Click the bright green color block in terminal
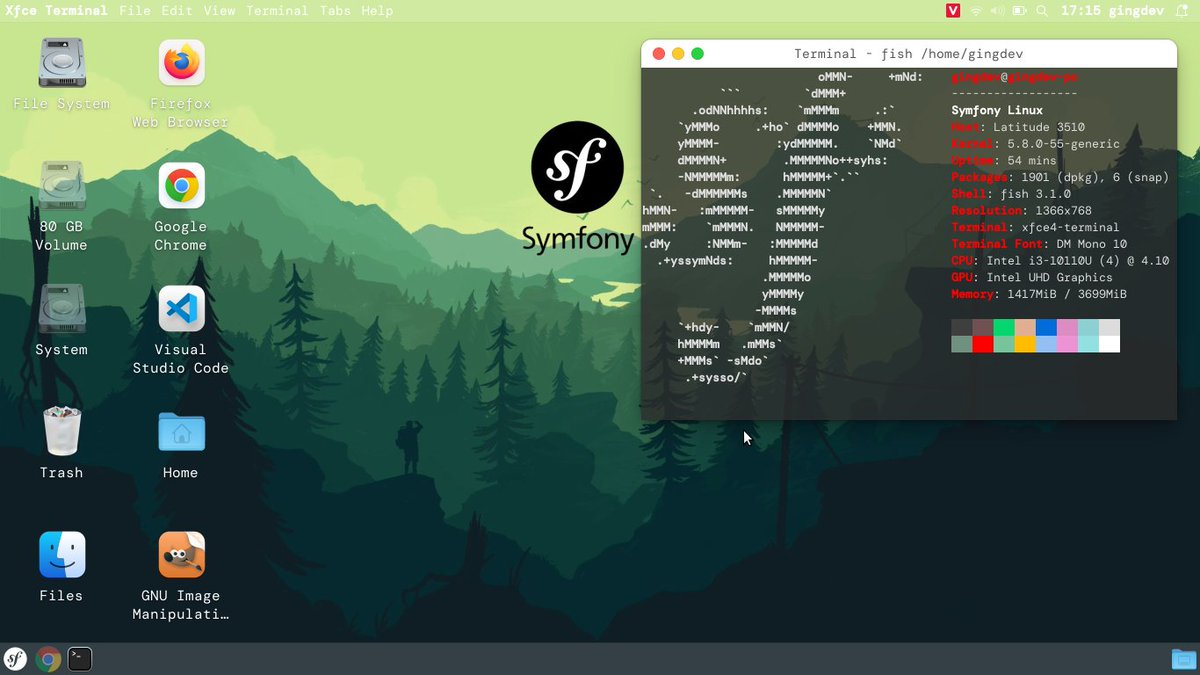This screenshot has height=675, width=1200. coord(1003,327)
